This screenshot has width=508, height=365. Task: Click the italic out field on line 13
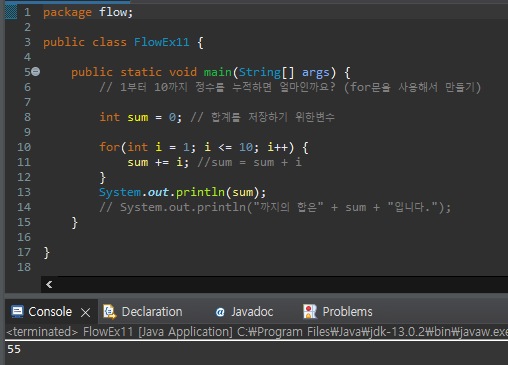point(158,192)
